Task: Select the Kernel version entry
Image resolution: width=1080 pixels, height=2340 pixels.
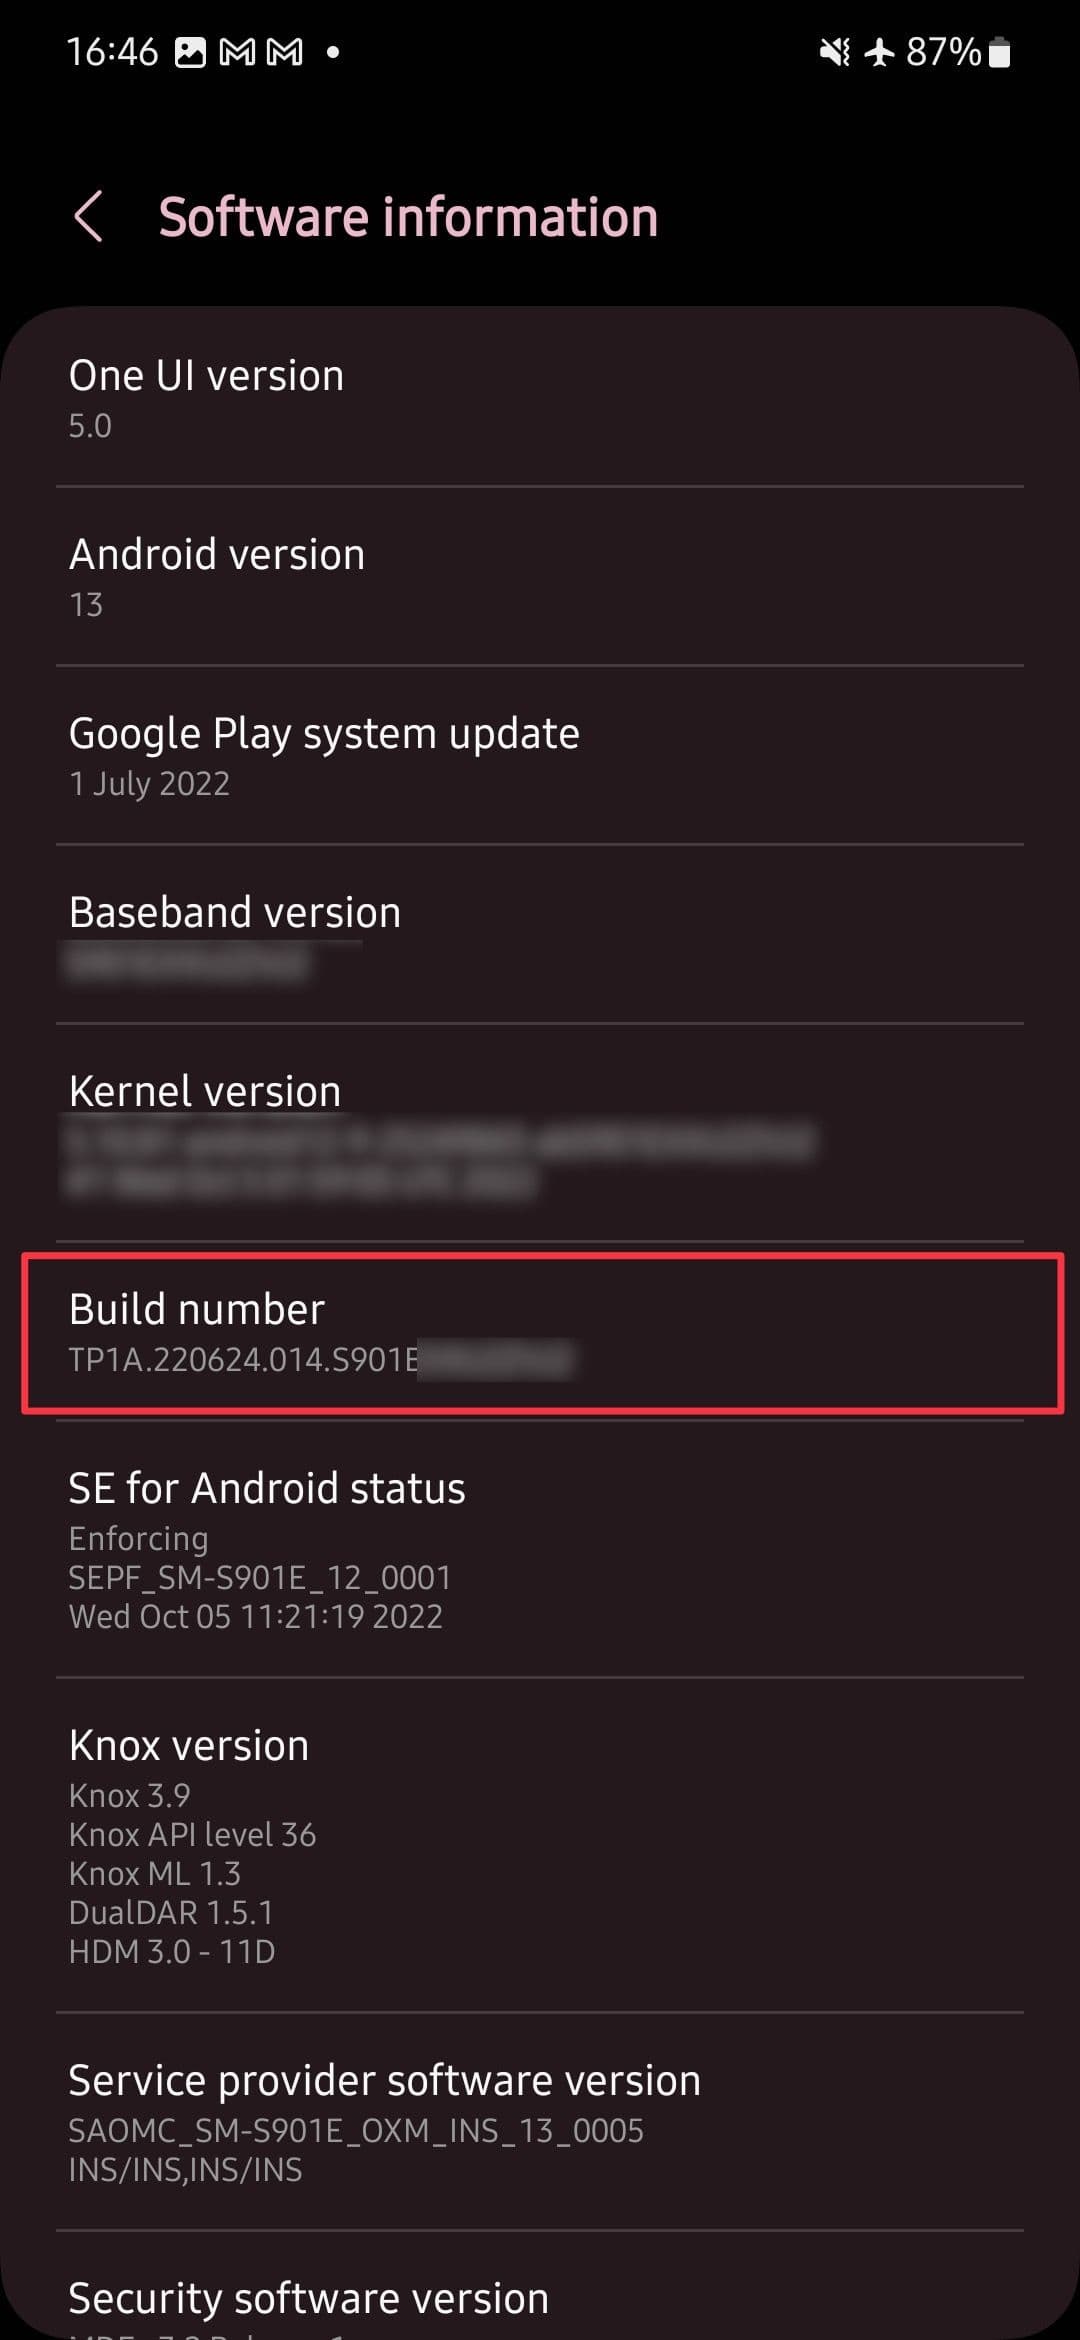Action: pyautogui.click(x=540, y=1133)
